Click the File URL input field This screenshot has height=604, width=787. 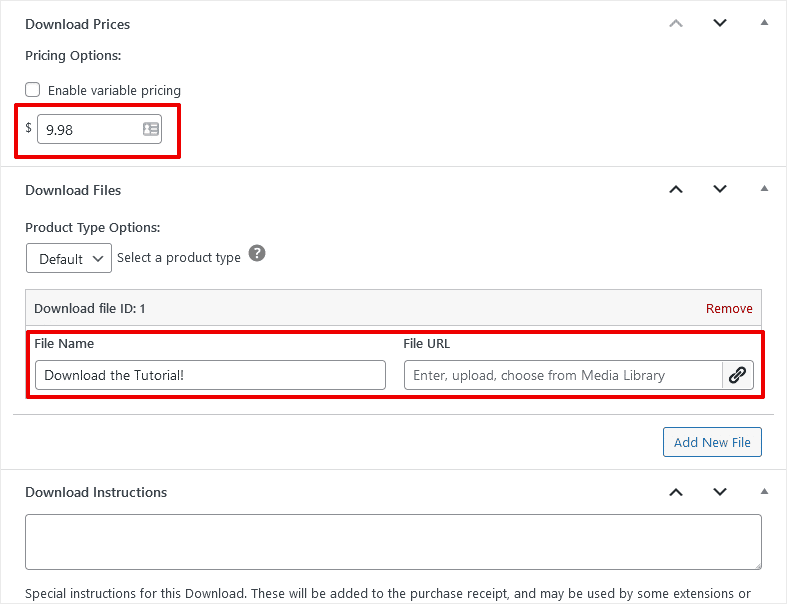pyautogui.click(x=563, y=375)
